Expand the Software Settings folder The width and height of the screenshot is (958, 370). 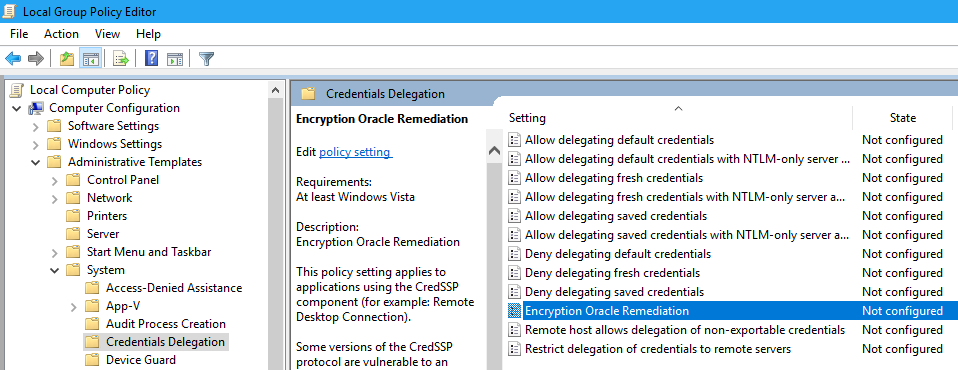(35, 126)
